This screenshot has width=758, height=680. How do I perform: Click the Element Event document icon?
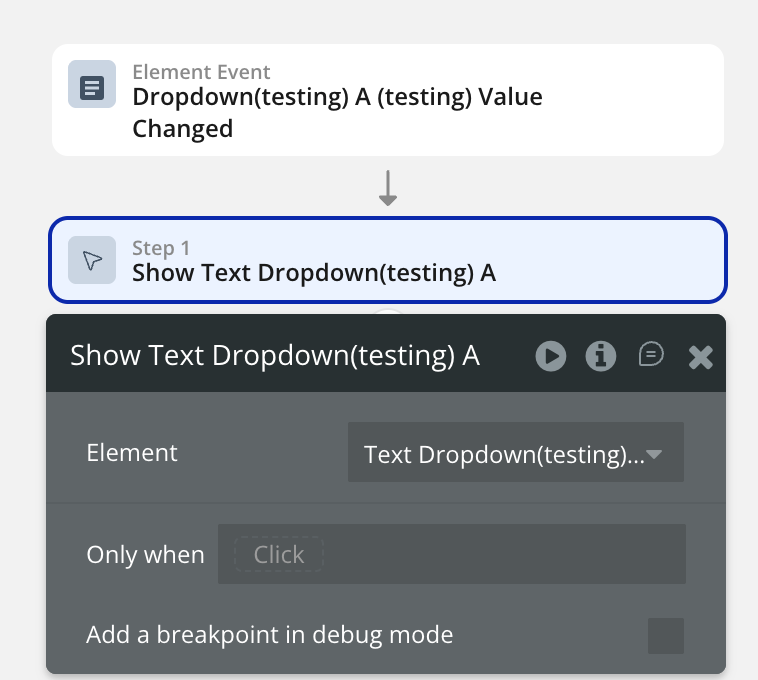coord(91,85)
